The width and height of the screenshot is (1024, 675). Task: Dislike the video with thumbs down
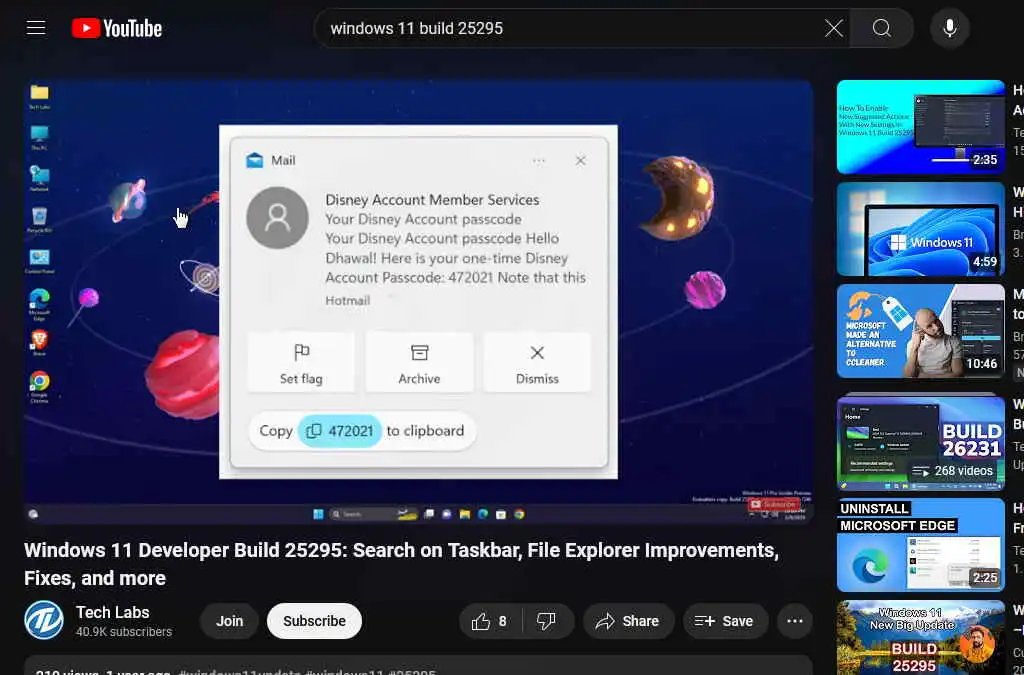pos(547,621)
